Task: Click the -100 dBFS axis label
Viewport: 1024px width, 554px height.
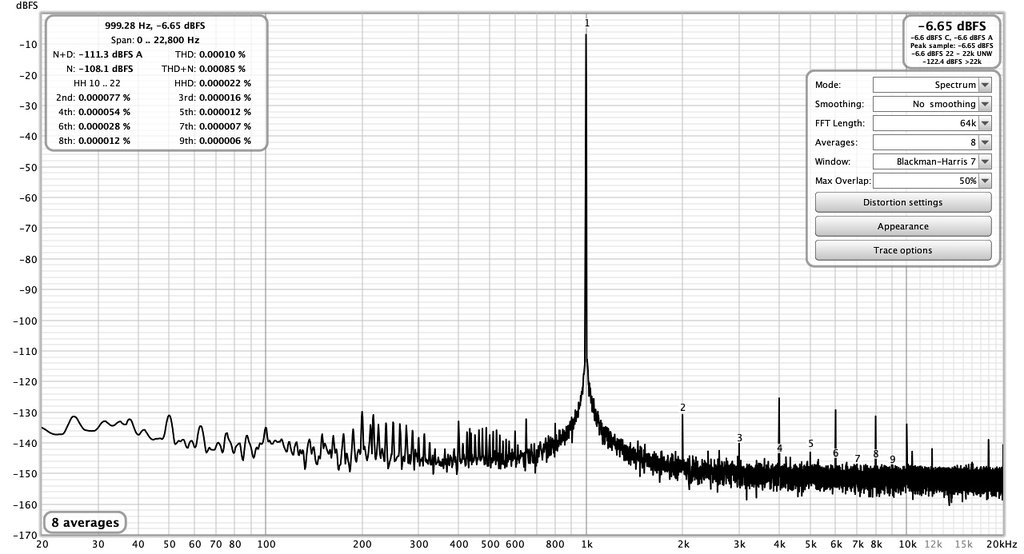Action: point(25,321)
